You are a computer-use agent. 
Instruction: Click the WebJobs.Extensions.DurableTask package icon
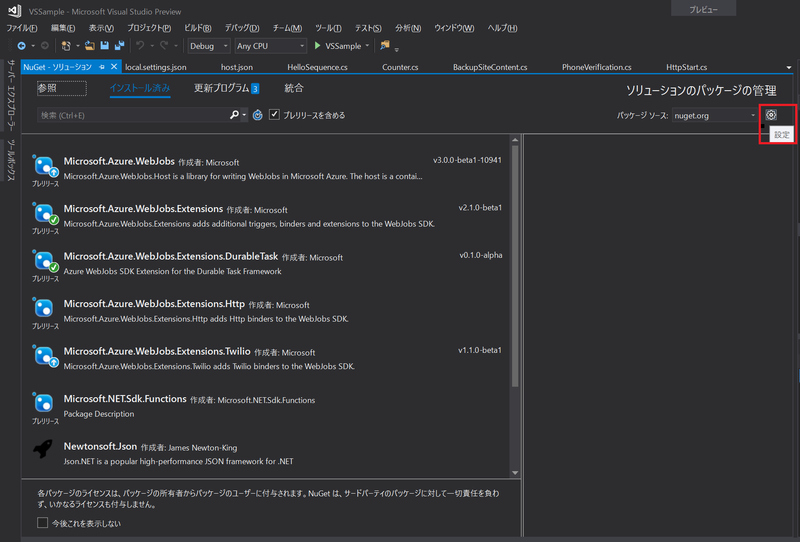pyautogui.click(x=44, y=261)
